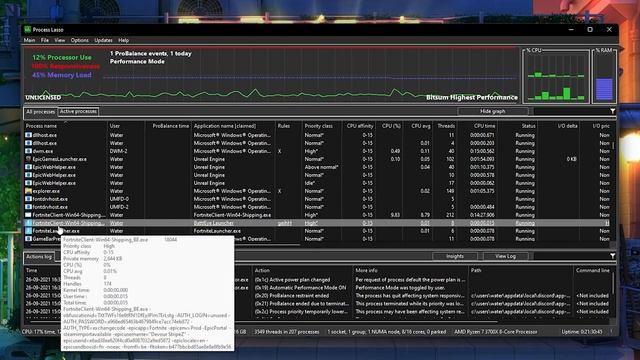This screenshot has width=640, height=360.
Task: Click icon of FortniteClient-Win64-Shipping row with 212 threads
Action: pyautogui.click(x=29, y=215)
